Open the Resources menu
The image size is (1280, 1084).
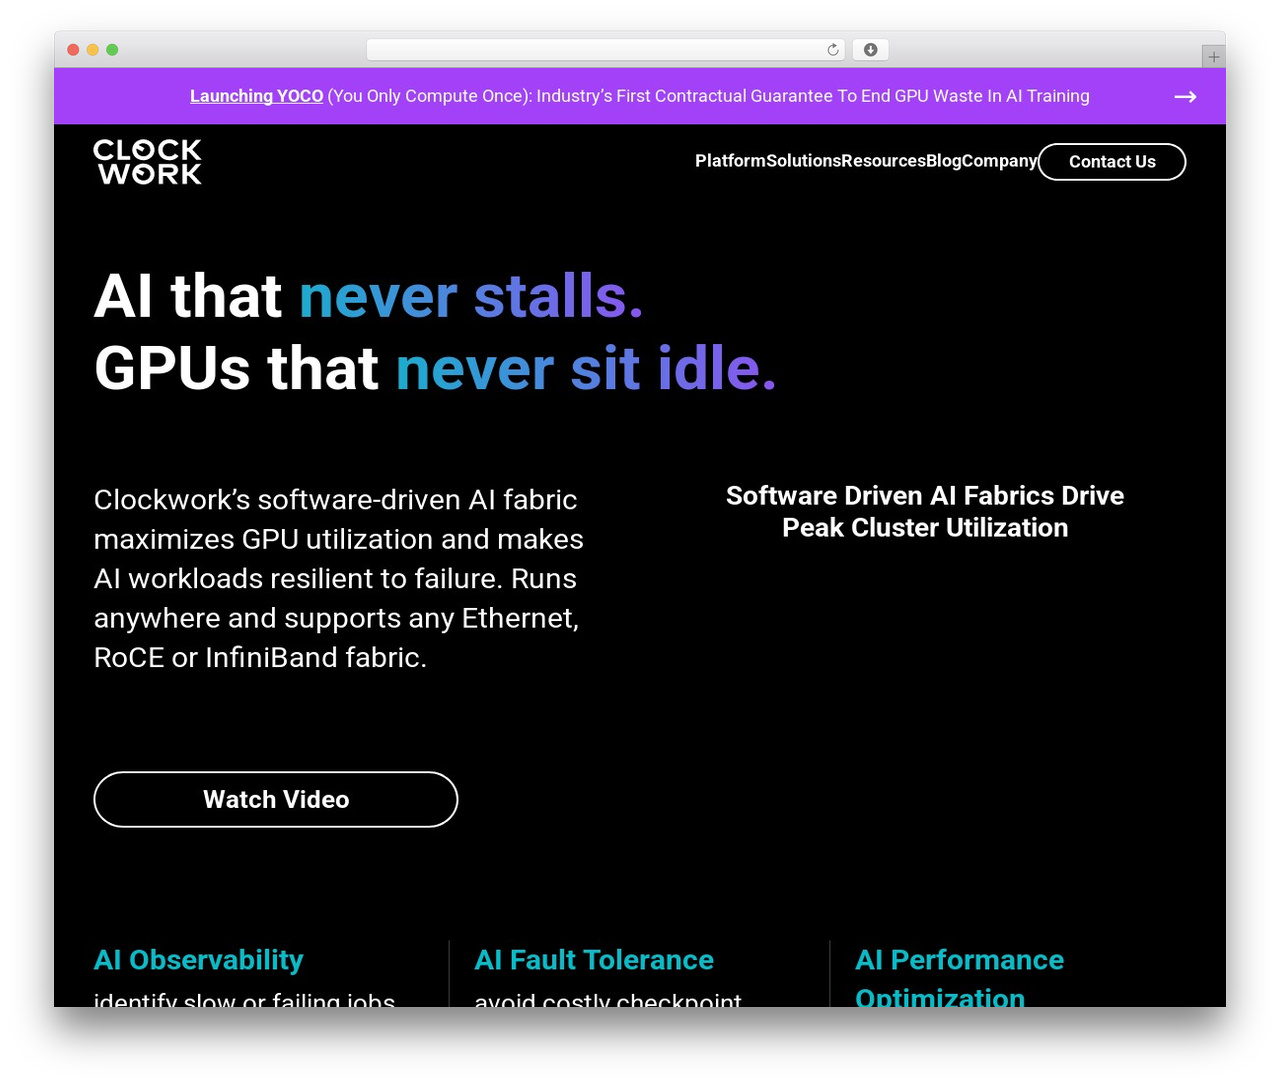pyautogui.click(x=884, y=161)
